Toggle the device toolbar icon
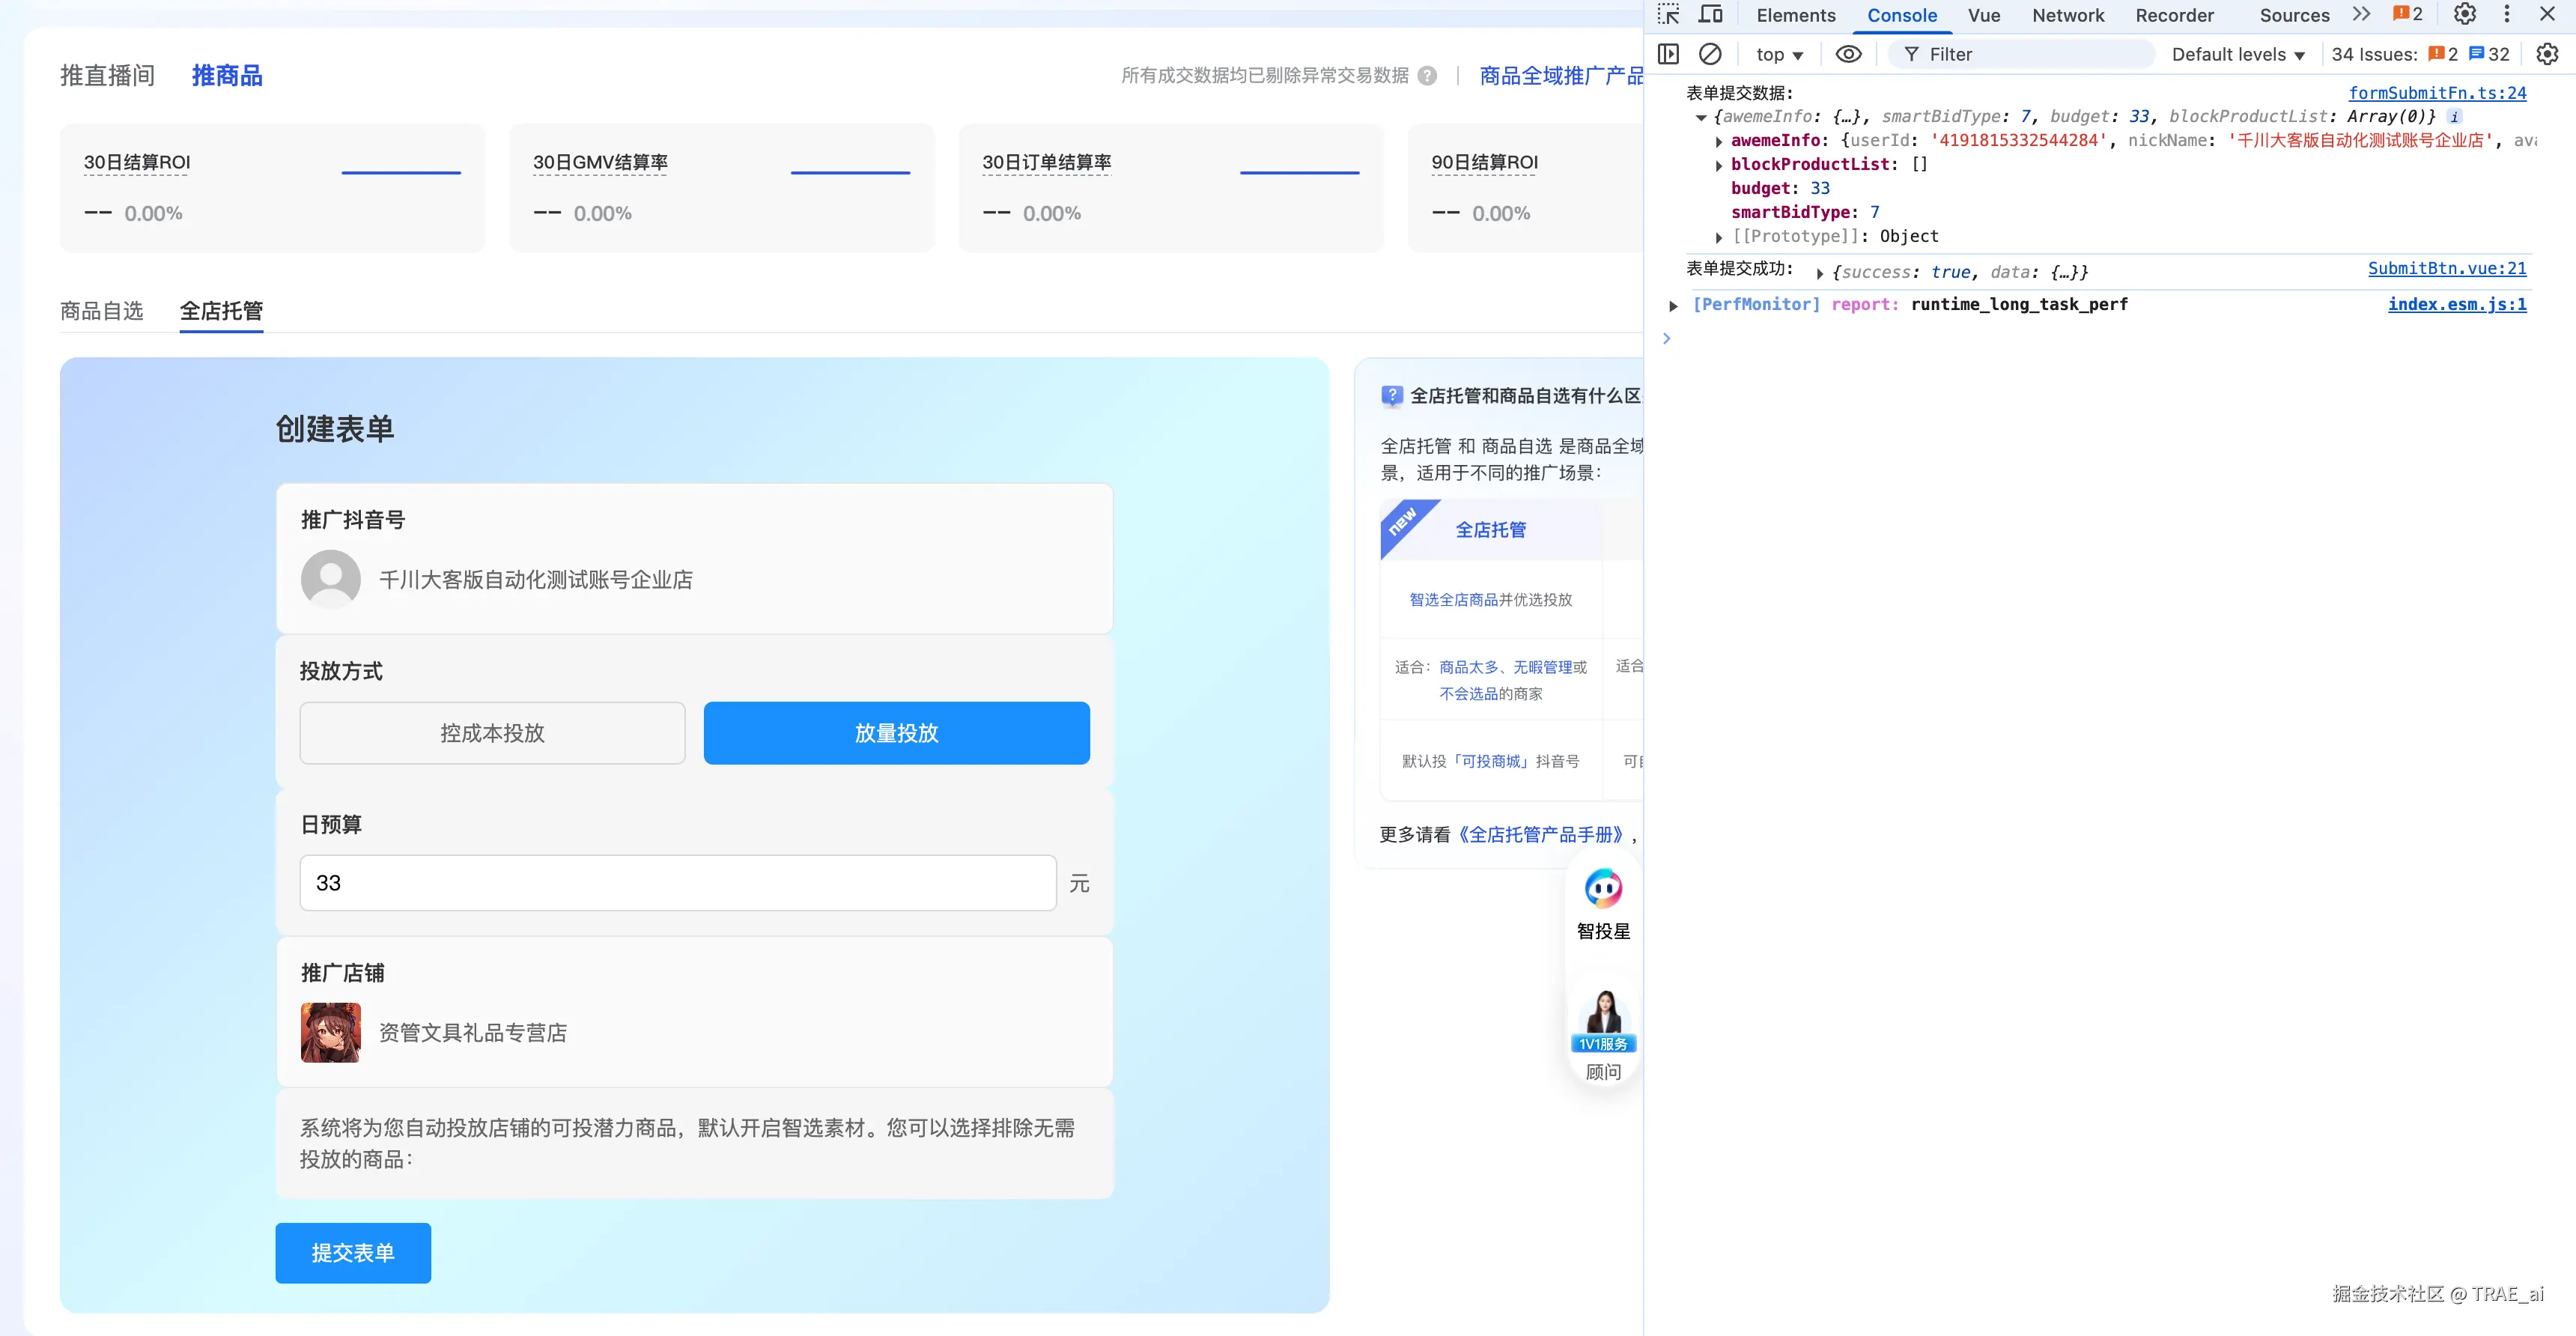 pyautogui.click(x=1711, y=15)
